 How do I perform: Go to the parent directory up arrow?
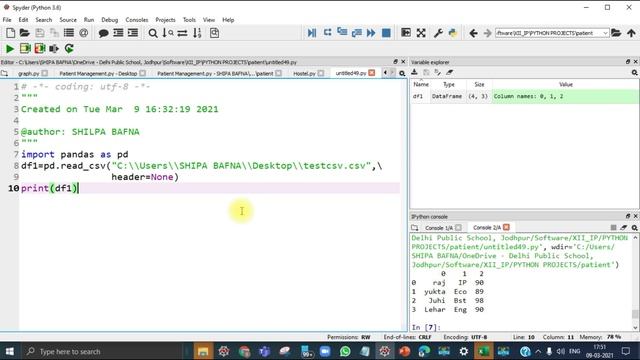click(x=631, y=33)
